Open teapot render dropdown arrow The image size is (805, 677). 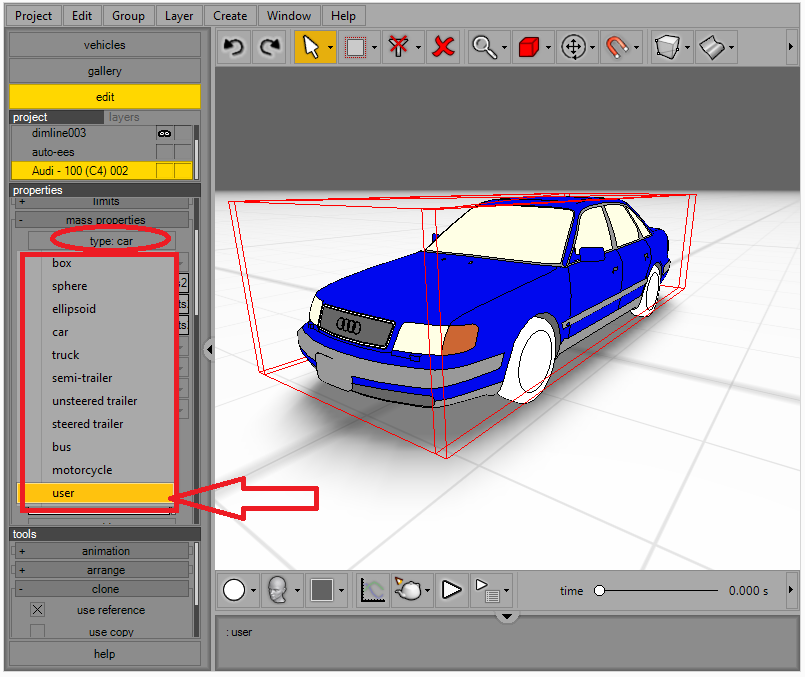pyautogui.click(x=427, y=591)
